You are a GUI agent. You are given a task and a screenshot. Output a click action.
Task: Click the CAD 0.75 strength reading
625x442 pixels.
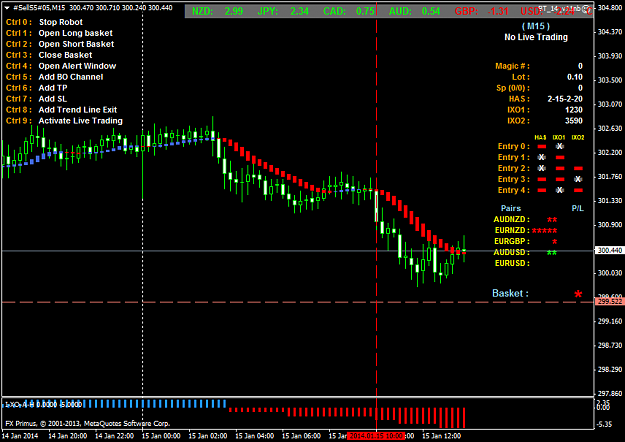[x=349, y=11]
